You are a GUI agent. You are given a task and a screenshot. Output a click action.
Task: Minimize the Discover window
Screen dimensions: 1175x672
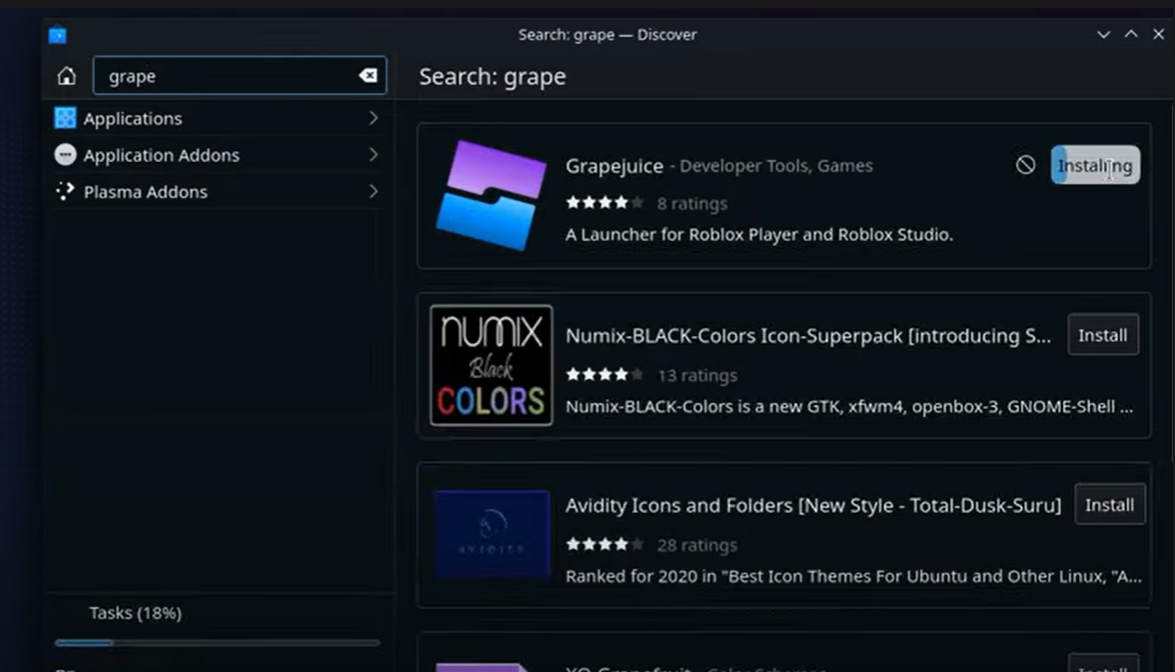click(x=1103, y=34)
